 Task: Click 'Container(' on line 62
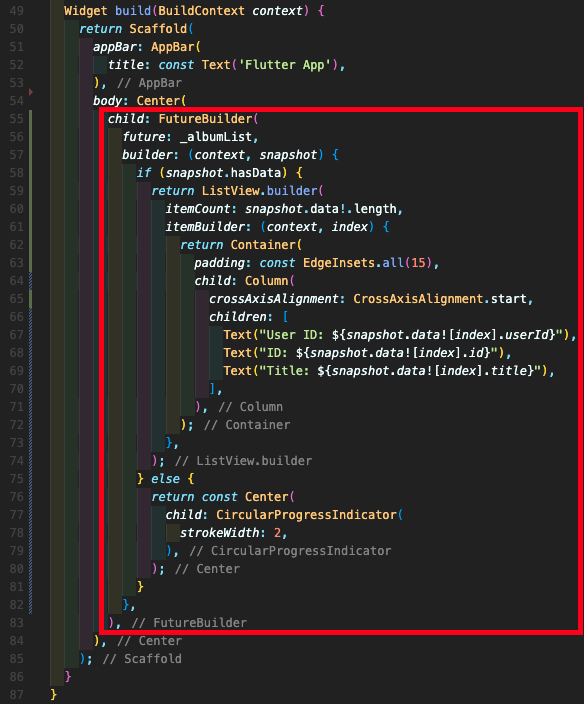click(x=266, y=245)
